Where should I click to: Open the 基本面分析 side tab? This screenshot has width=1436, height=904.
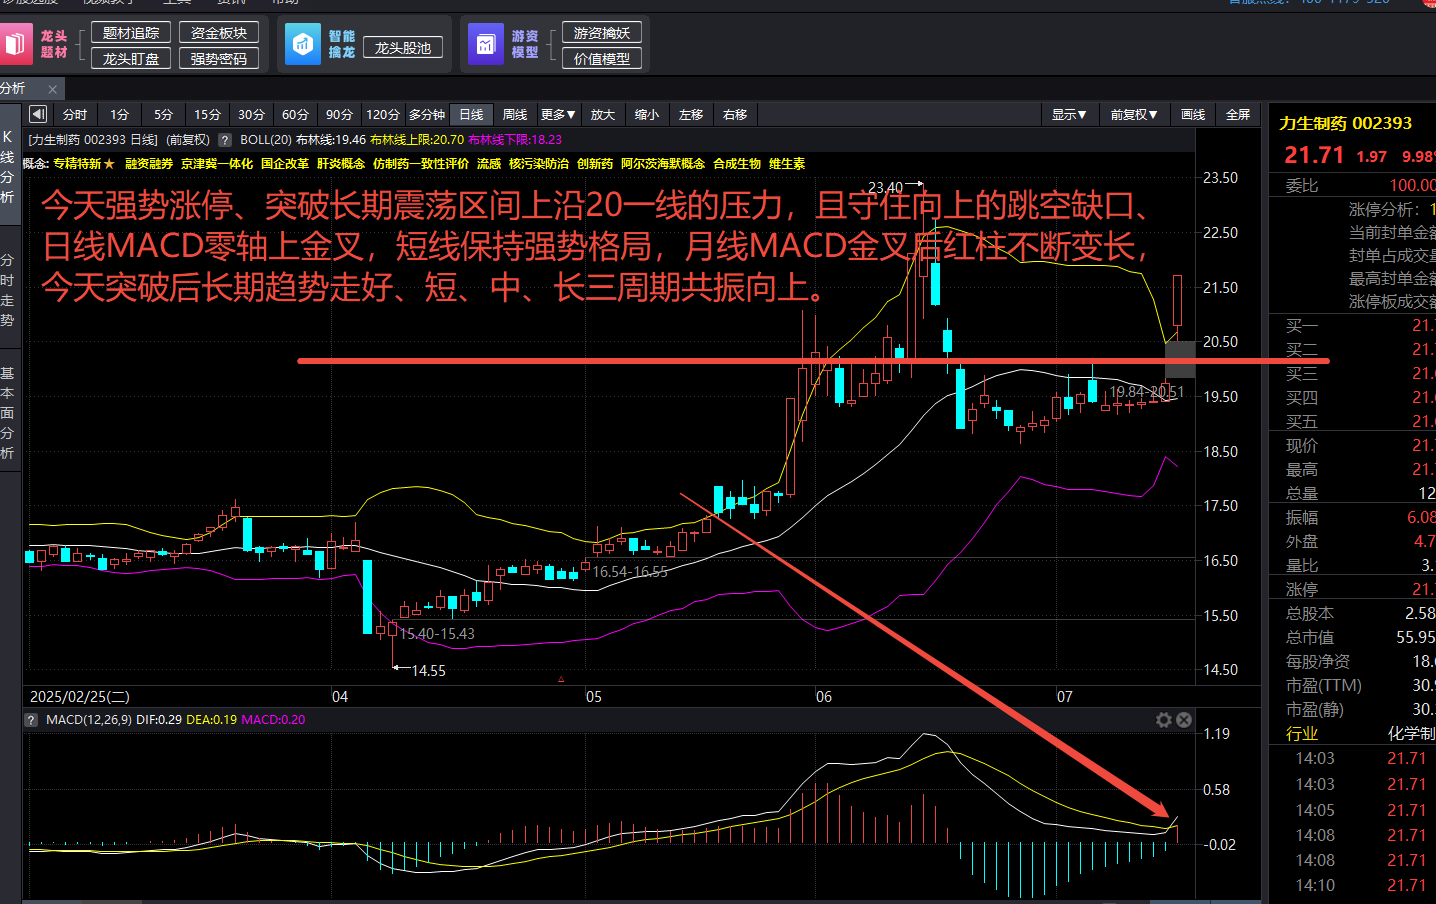[8, 413]
